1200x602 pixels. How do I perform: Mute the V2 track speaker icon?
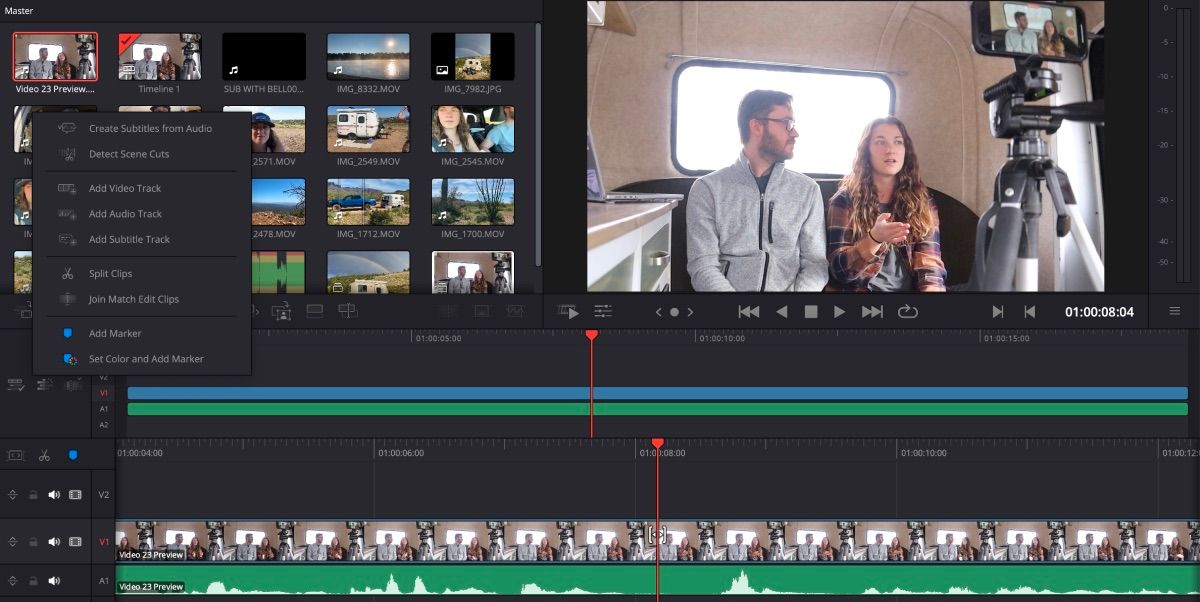coord(54,494)
